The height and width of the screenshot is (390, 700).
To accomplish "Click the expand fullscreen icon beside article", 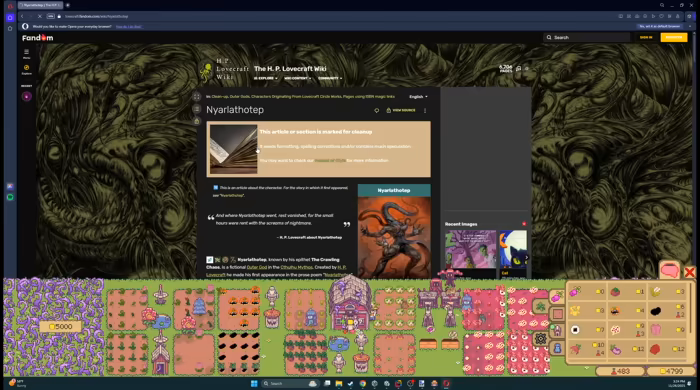I will click(197, 97).
